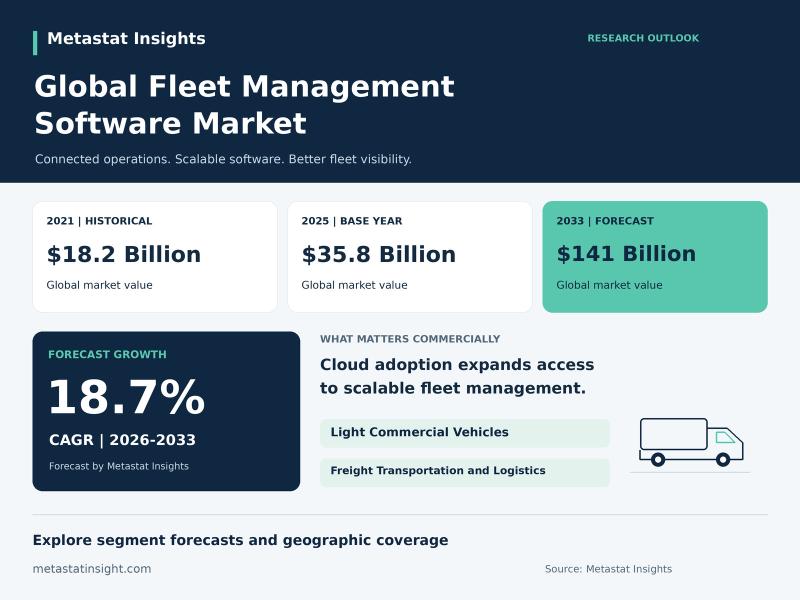Click Global market value under $141 Billion
This screenshot has width=800, height=600.
pos(609,285)
